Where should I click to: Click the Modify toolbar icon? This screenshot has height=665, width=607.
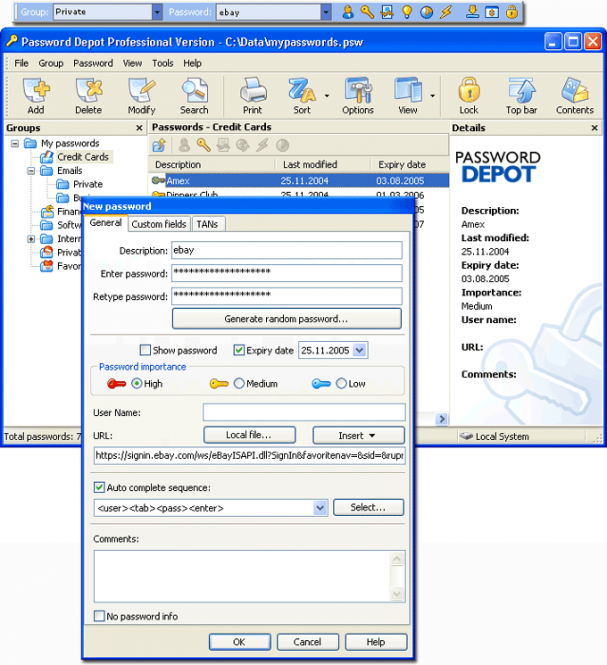pyautogui.click(x=141, y=96)
